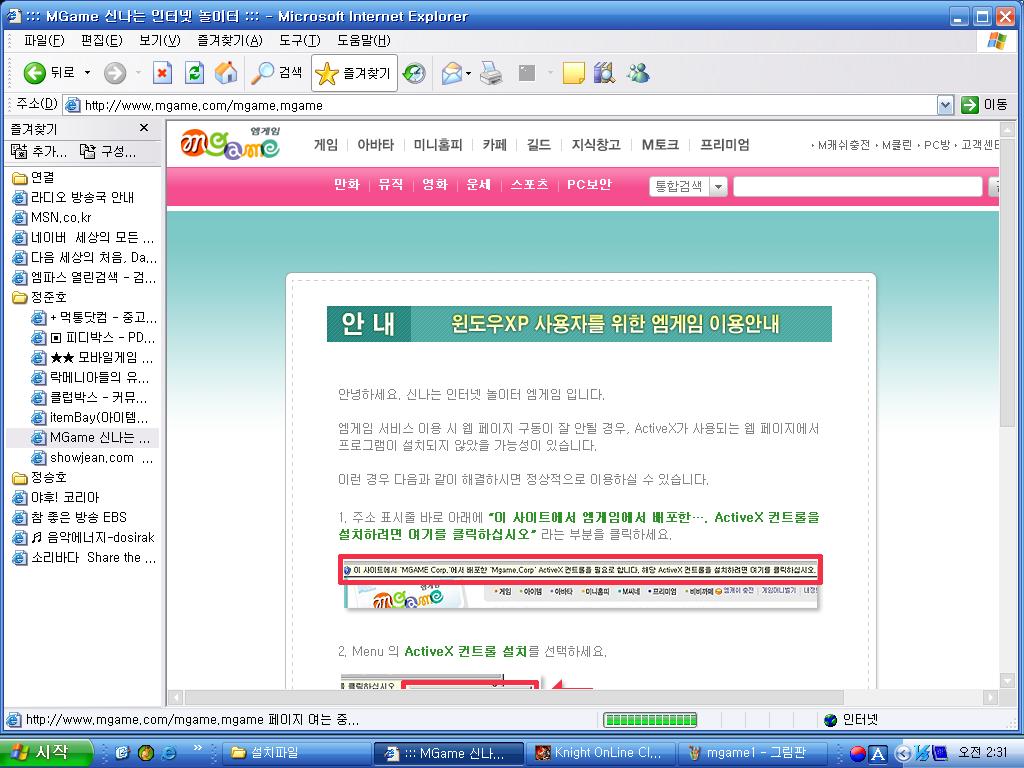Stop loading the page with the red X icon
1024x768 pixels.
point(162,72)
